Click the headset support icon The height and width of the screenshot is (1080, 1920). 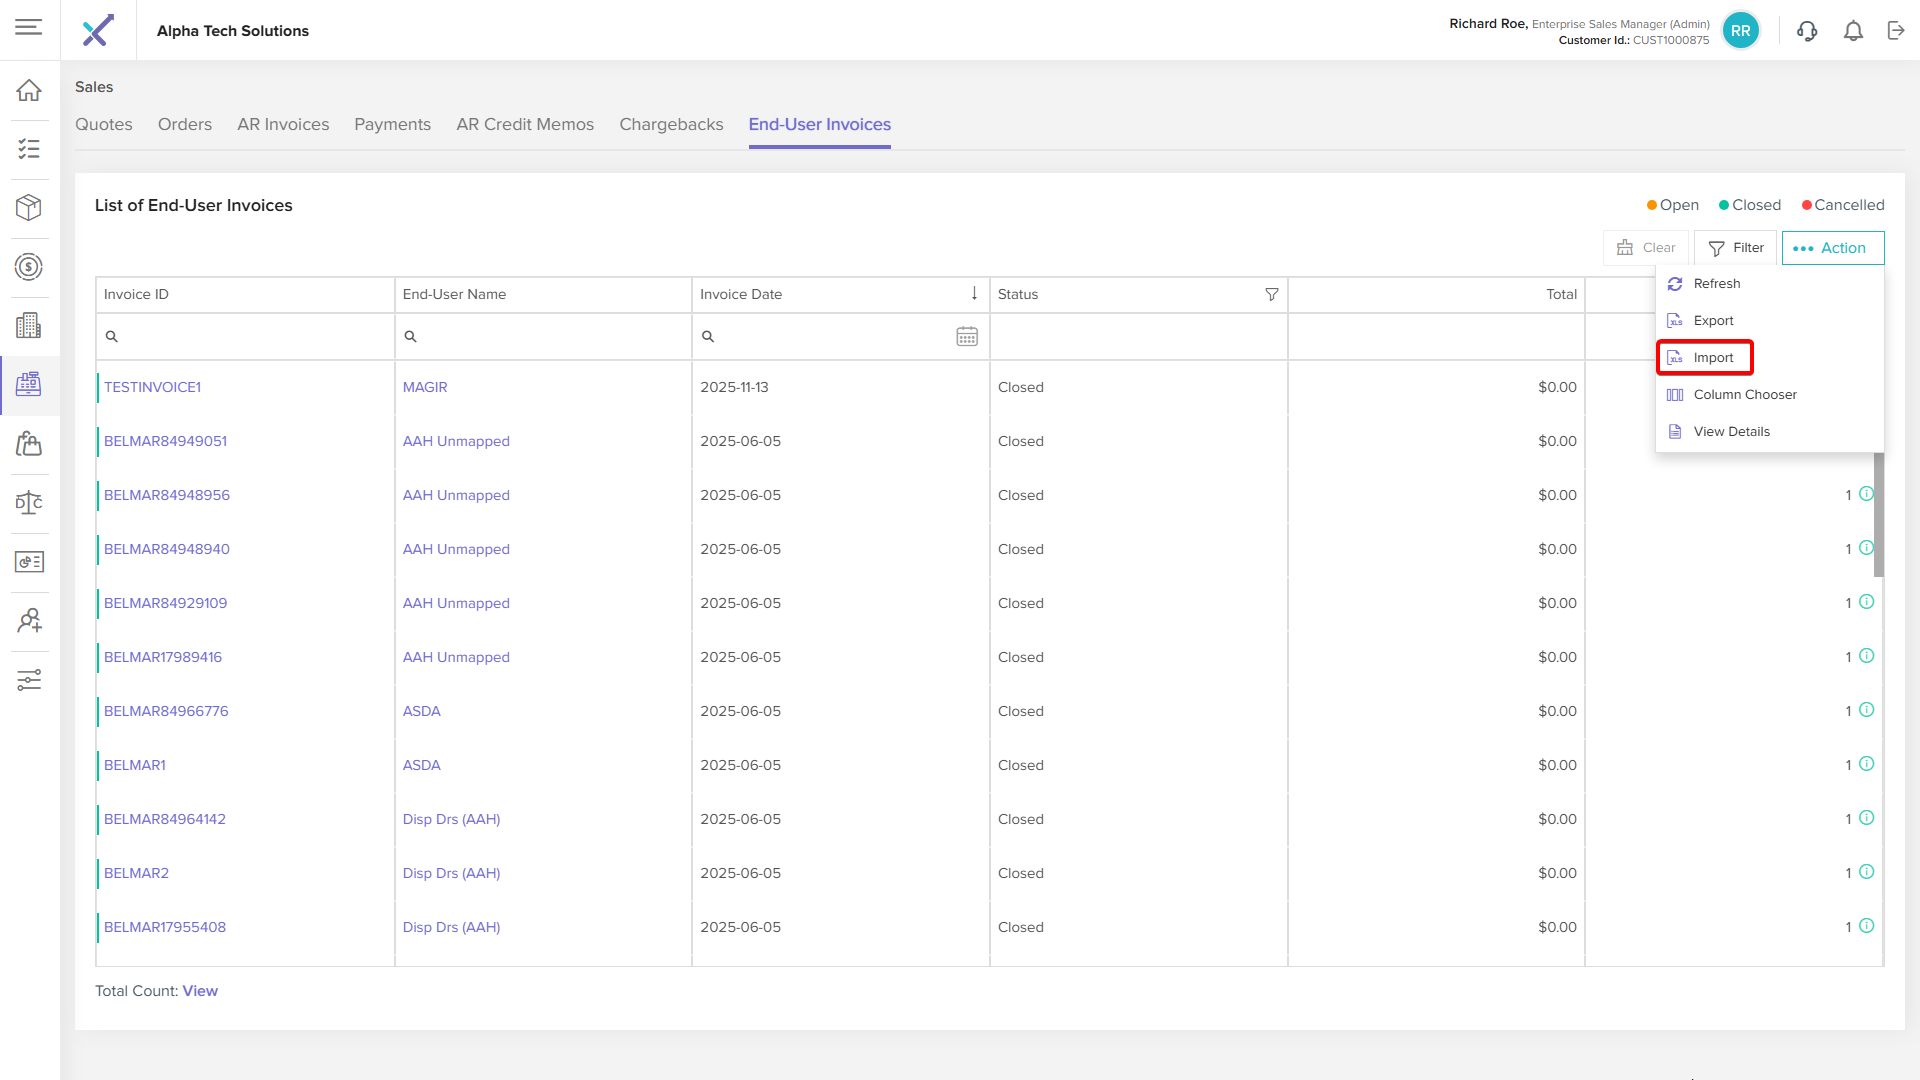click(1807, 31)
